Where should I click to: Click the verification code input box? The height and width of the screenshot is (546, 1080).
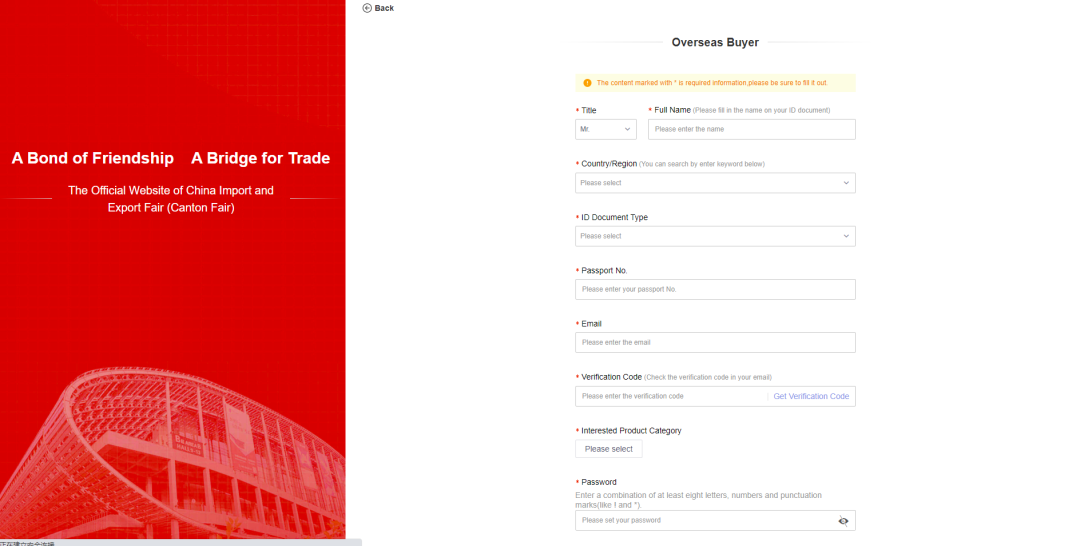click(670, 396)
